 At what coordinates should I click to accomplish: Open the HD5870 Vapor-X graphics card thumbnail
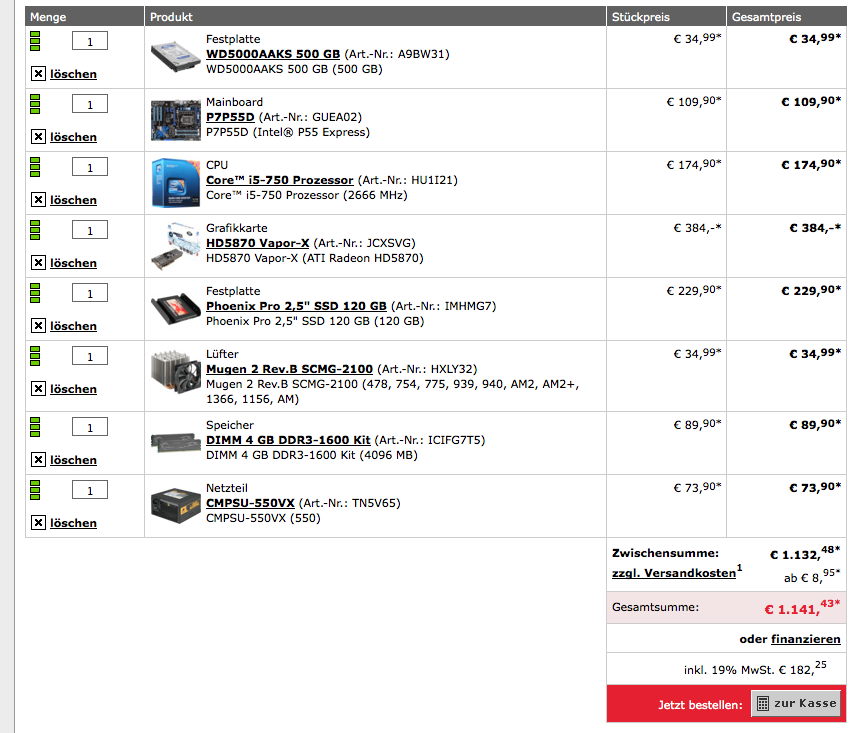pyautogui.click(x=176, y=246)
